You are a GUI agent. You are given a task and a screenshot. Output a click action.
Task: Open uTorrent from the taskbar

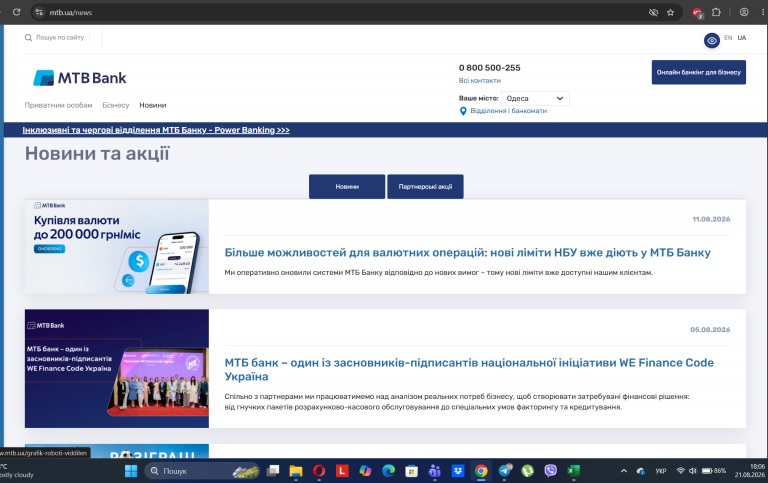528,471
